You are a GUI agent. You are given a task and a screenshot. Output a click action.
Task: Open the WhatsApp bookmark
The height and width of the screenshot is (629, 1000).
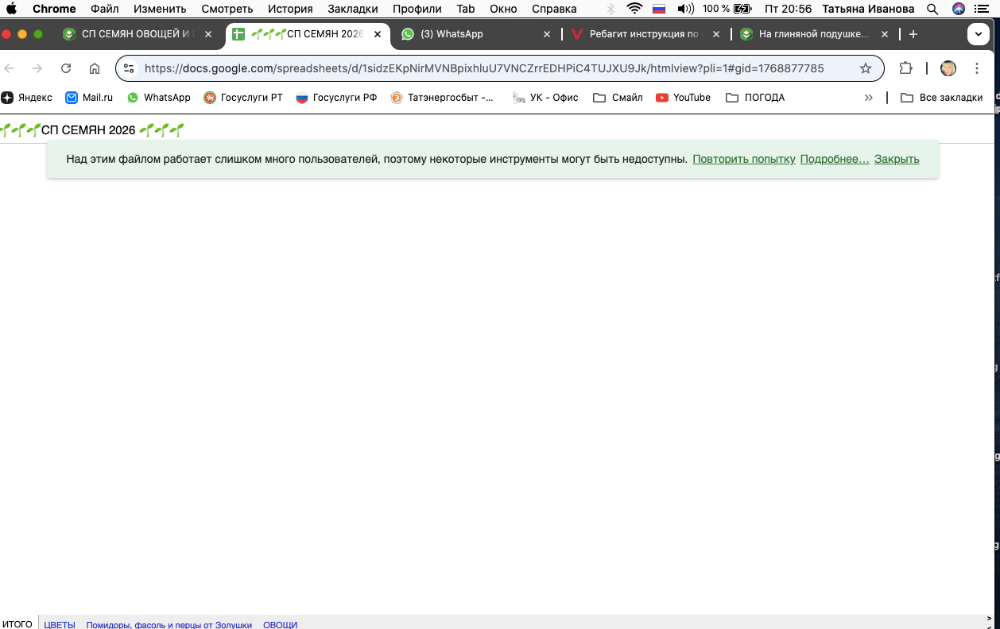click(158, 98)
